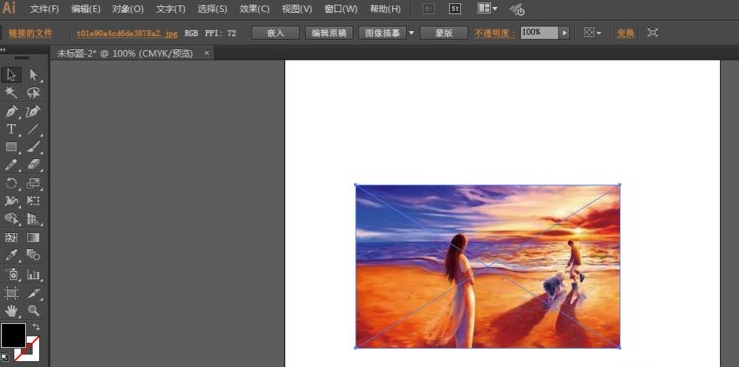Select the Gradient tool
Image resolution: width=739 pixels, height=367 pixels.
33,237
